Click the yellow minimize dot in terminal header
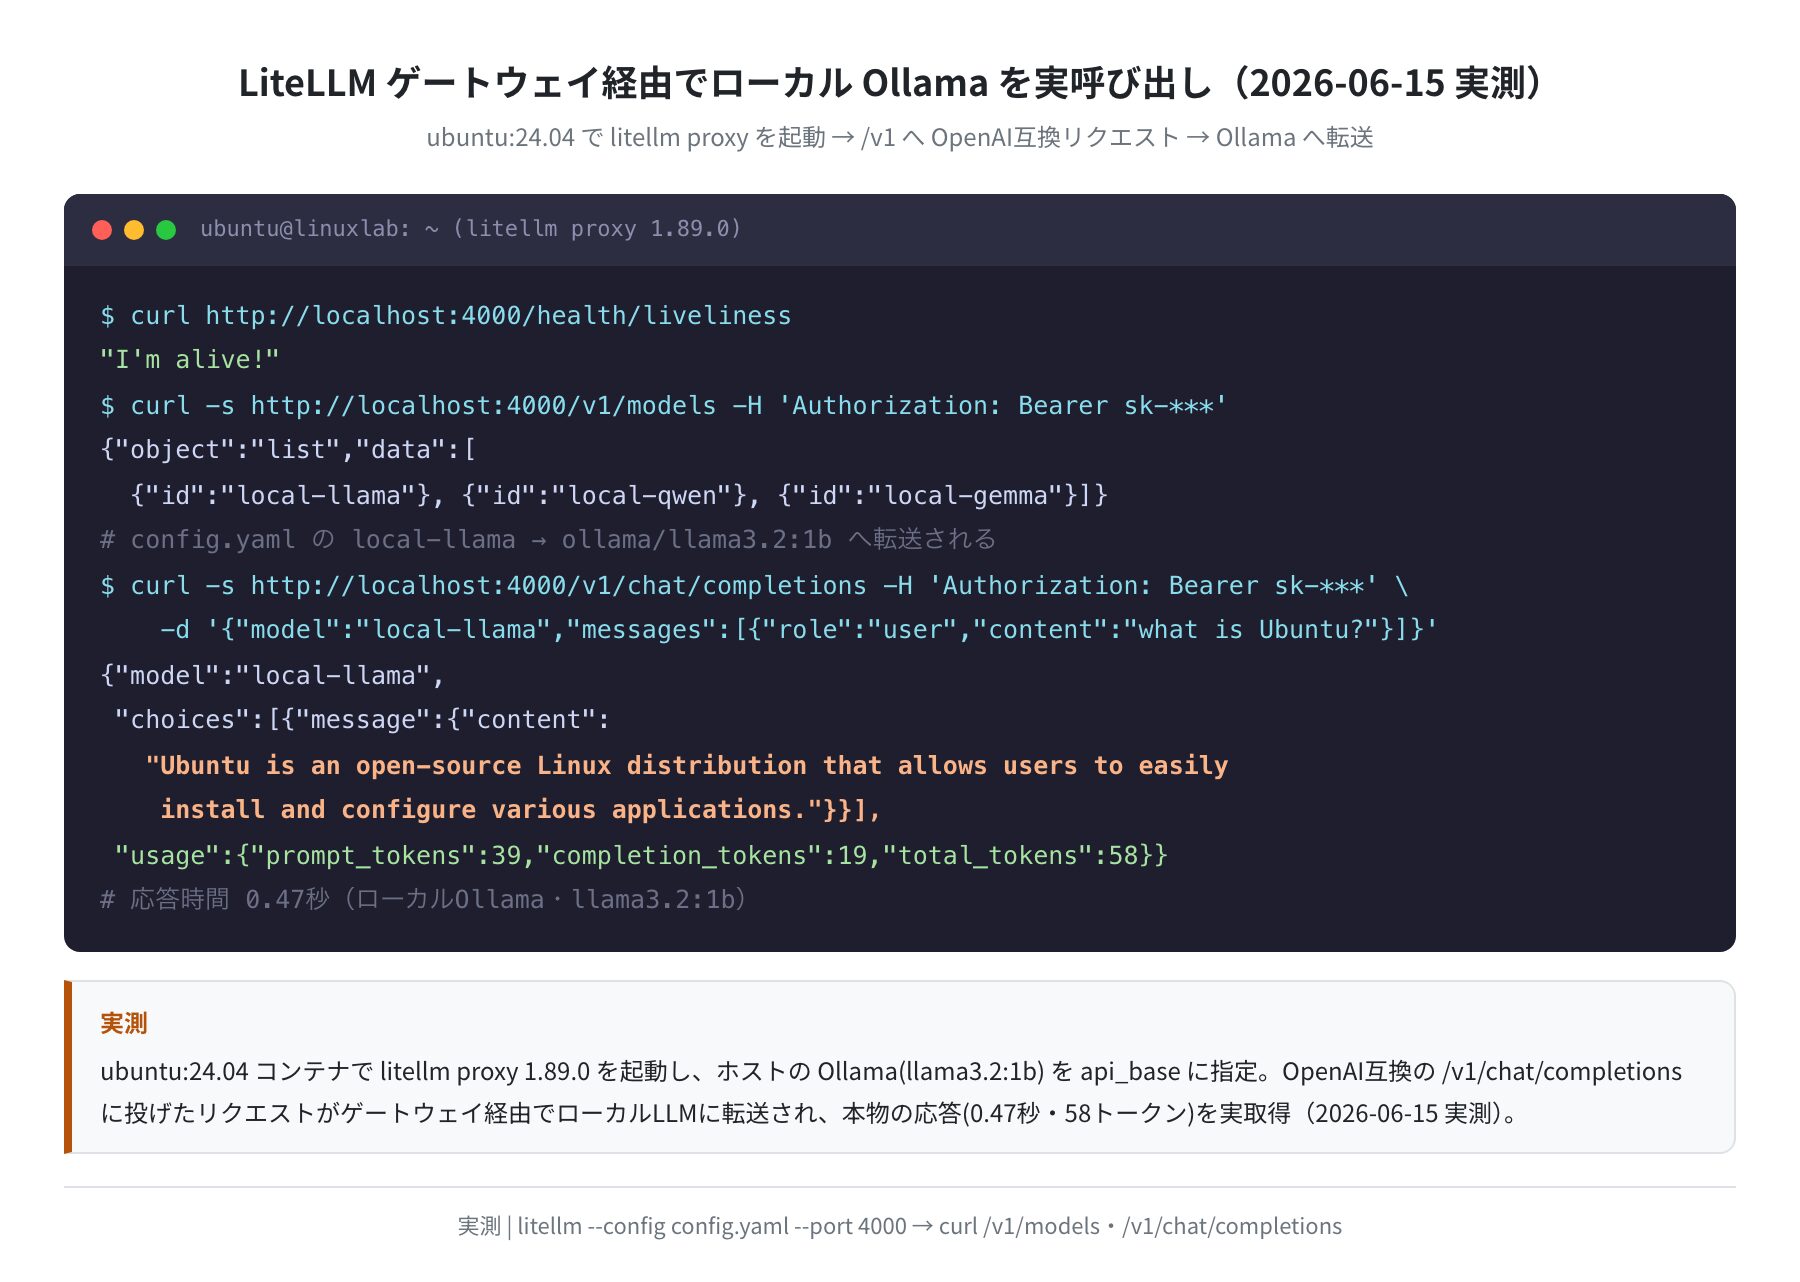This screenshot has width=1800, height=1282. [x=134, y=230]
